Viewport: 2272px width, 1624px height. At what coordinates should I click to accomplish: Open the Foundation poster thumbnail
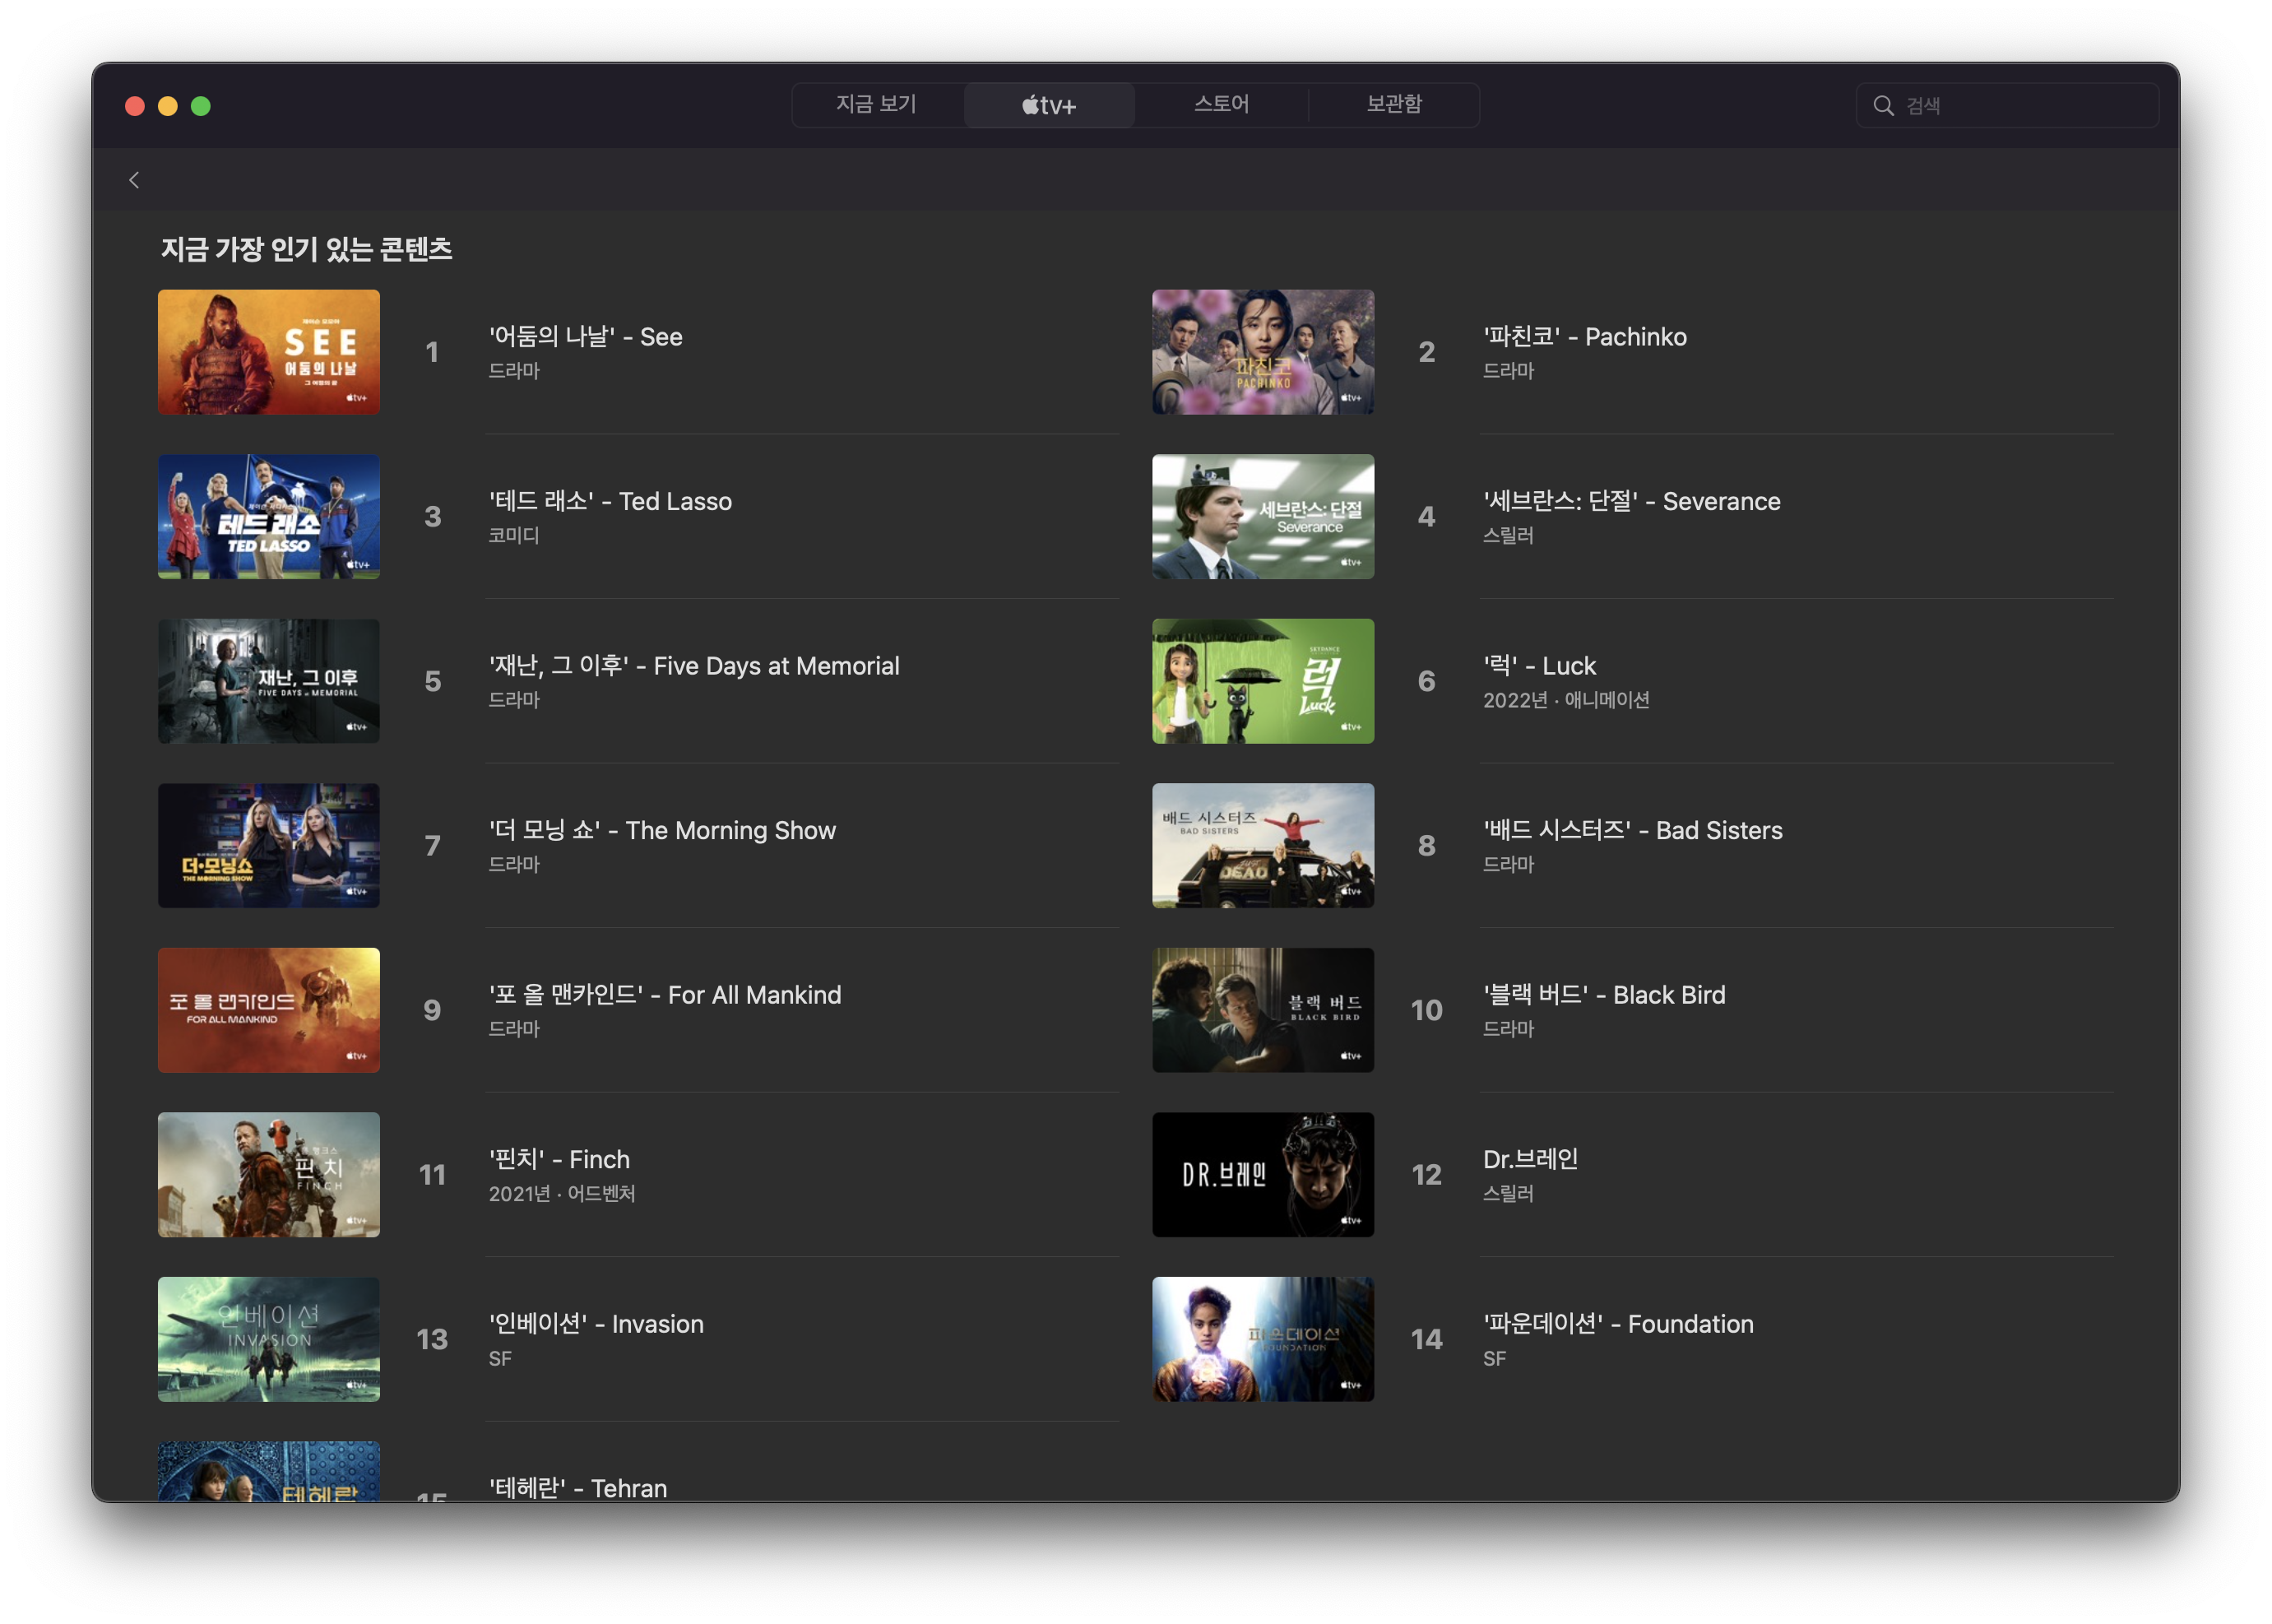(1262, 1339)
